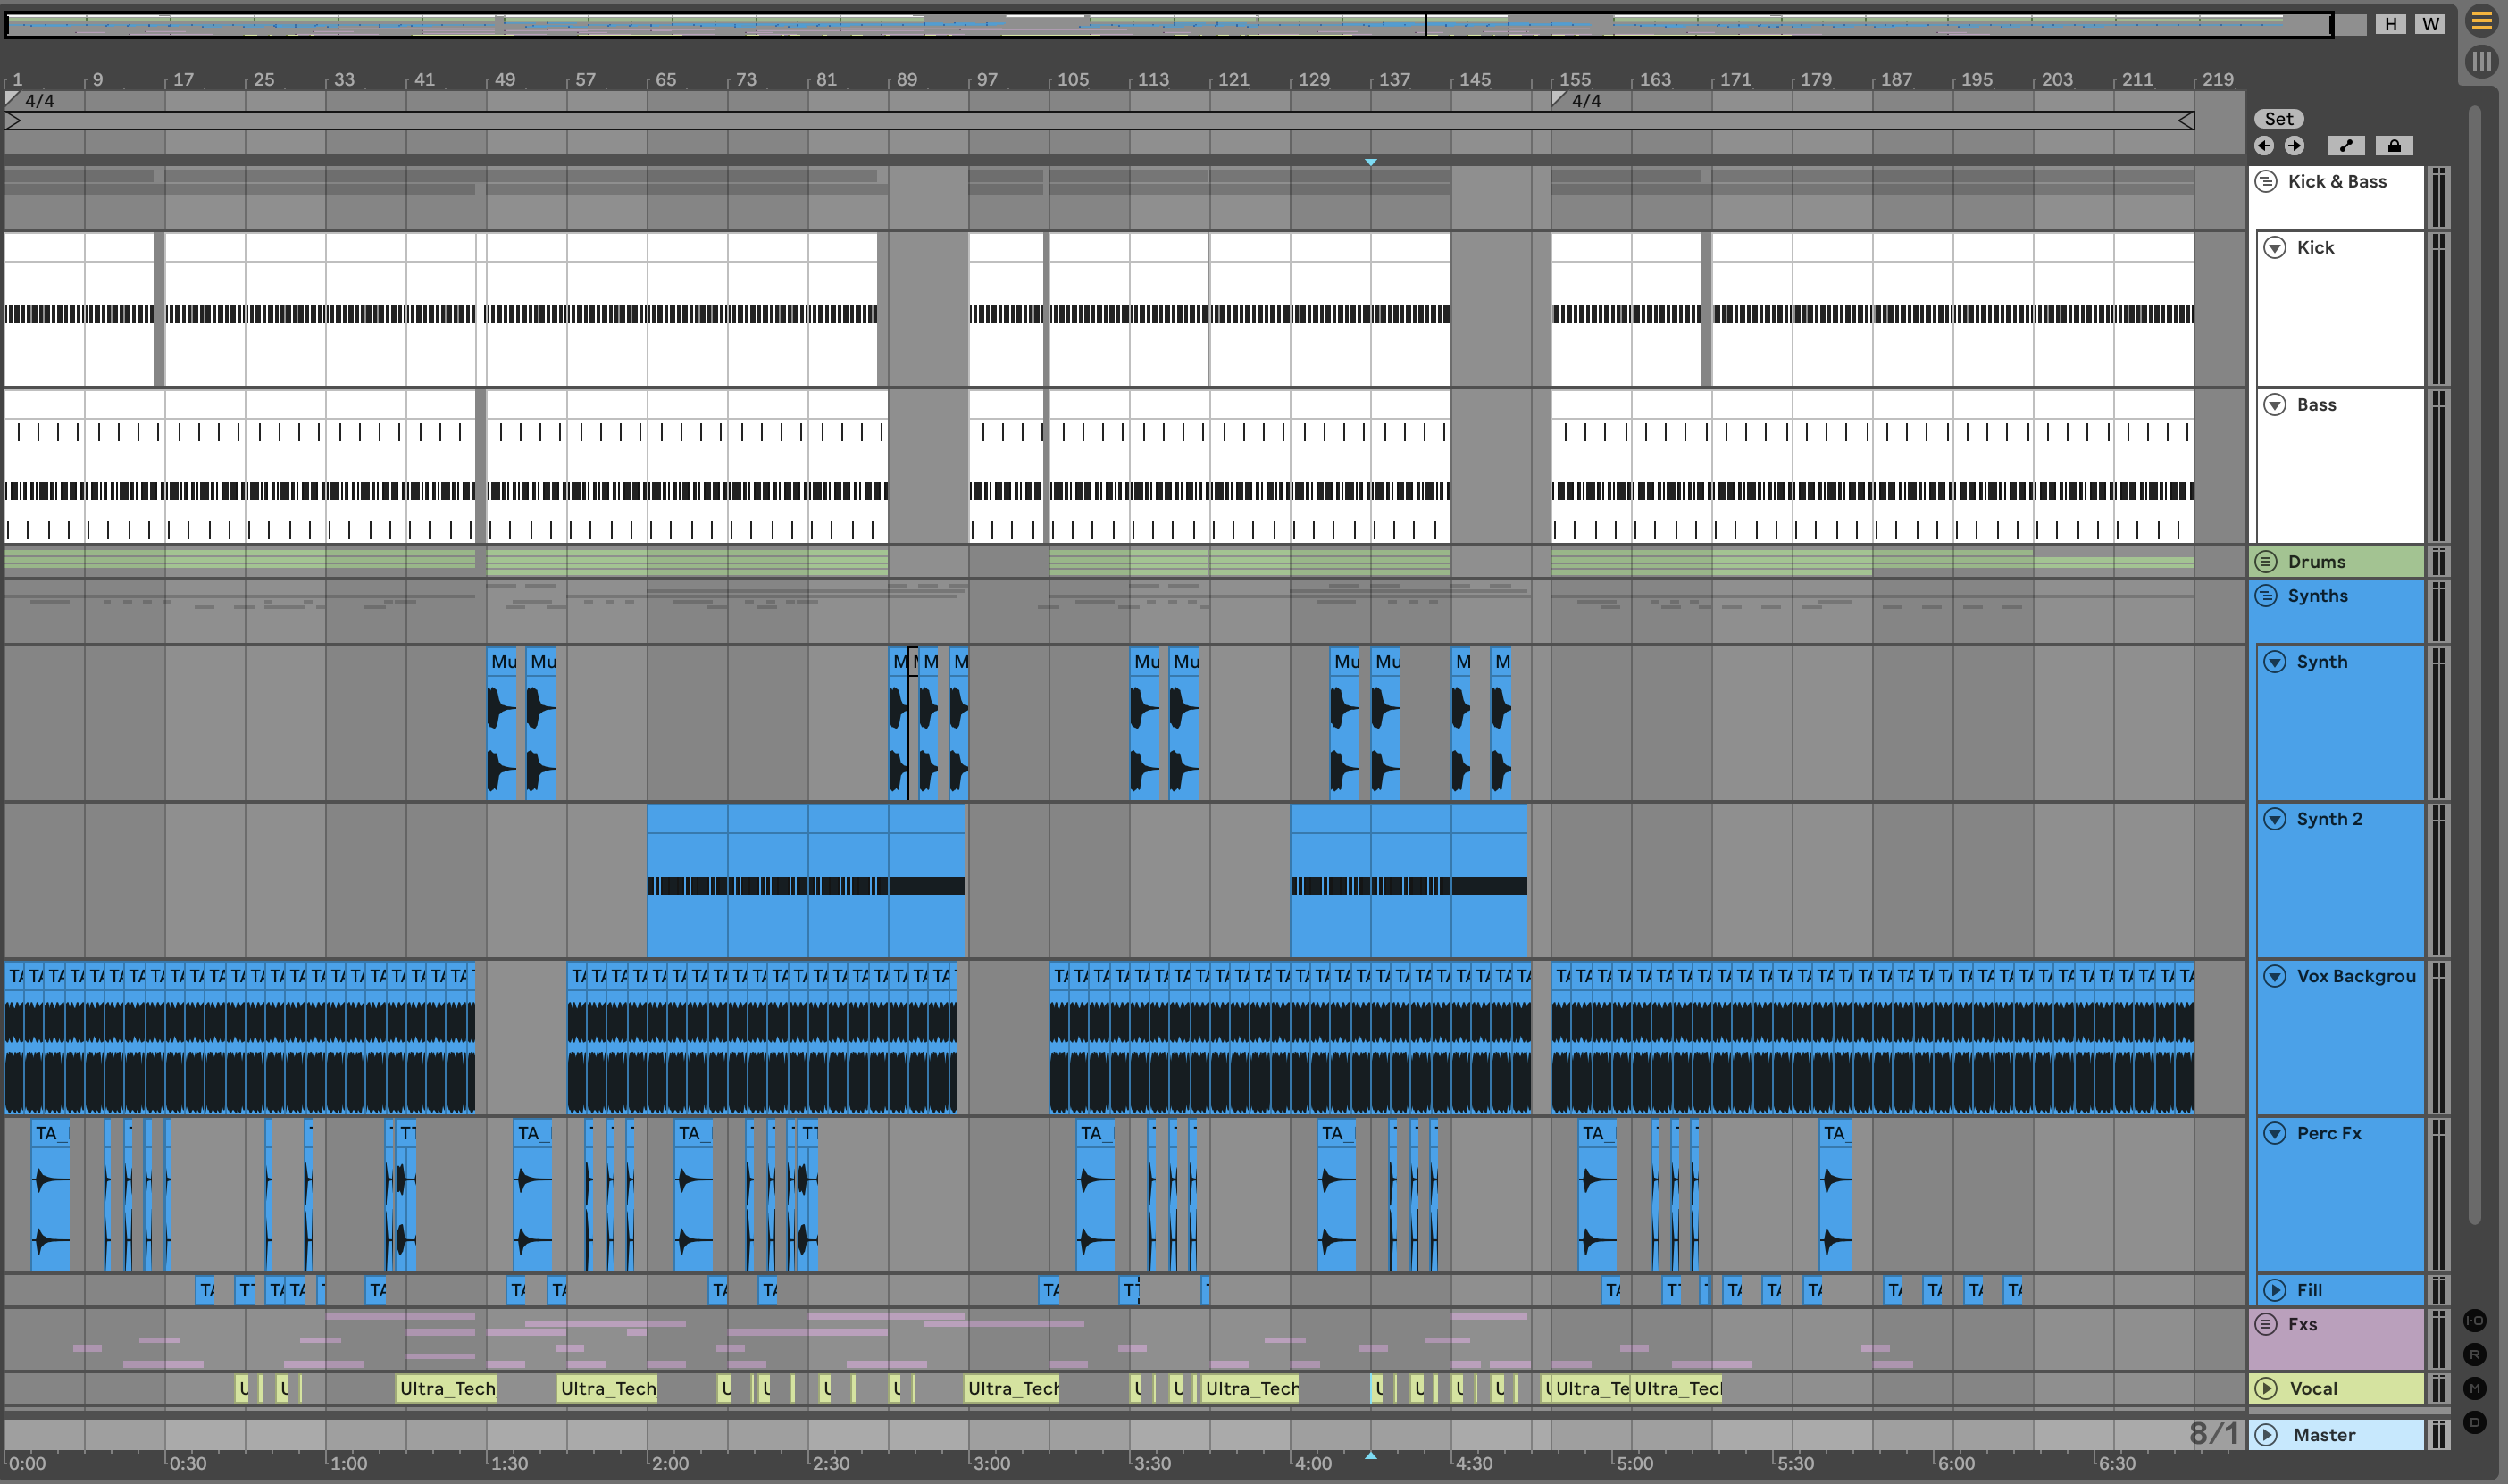Click the 8/1 grid zoom display

(2213, 1433)
